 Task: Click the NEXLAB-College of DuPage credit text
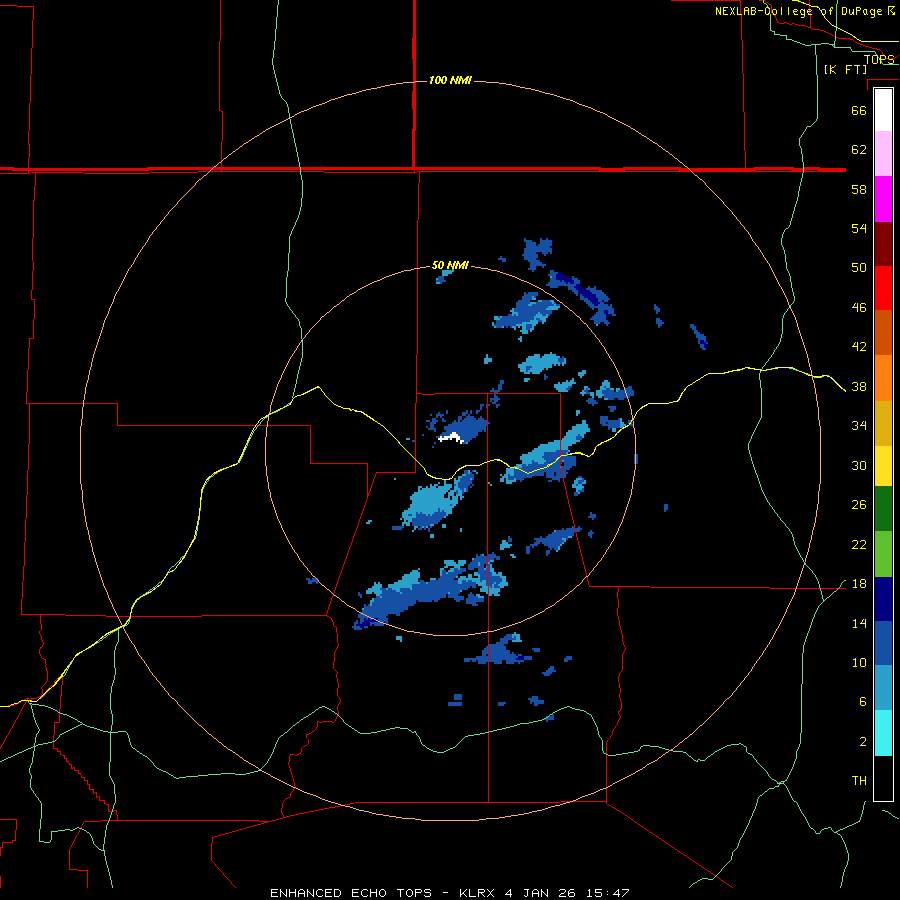805,11
